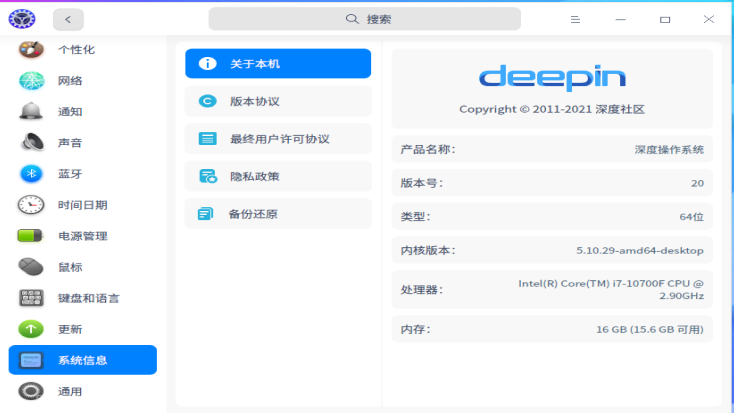The height and width of the screenshot is (413, 734).
Task: Minimize the Control Center window
Action: point(620,19)
